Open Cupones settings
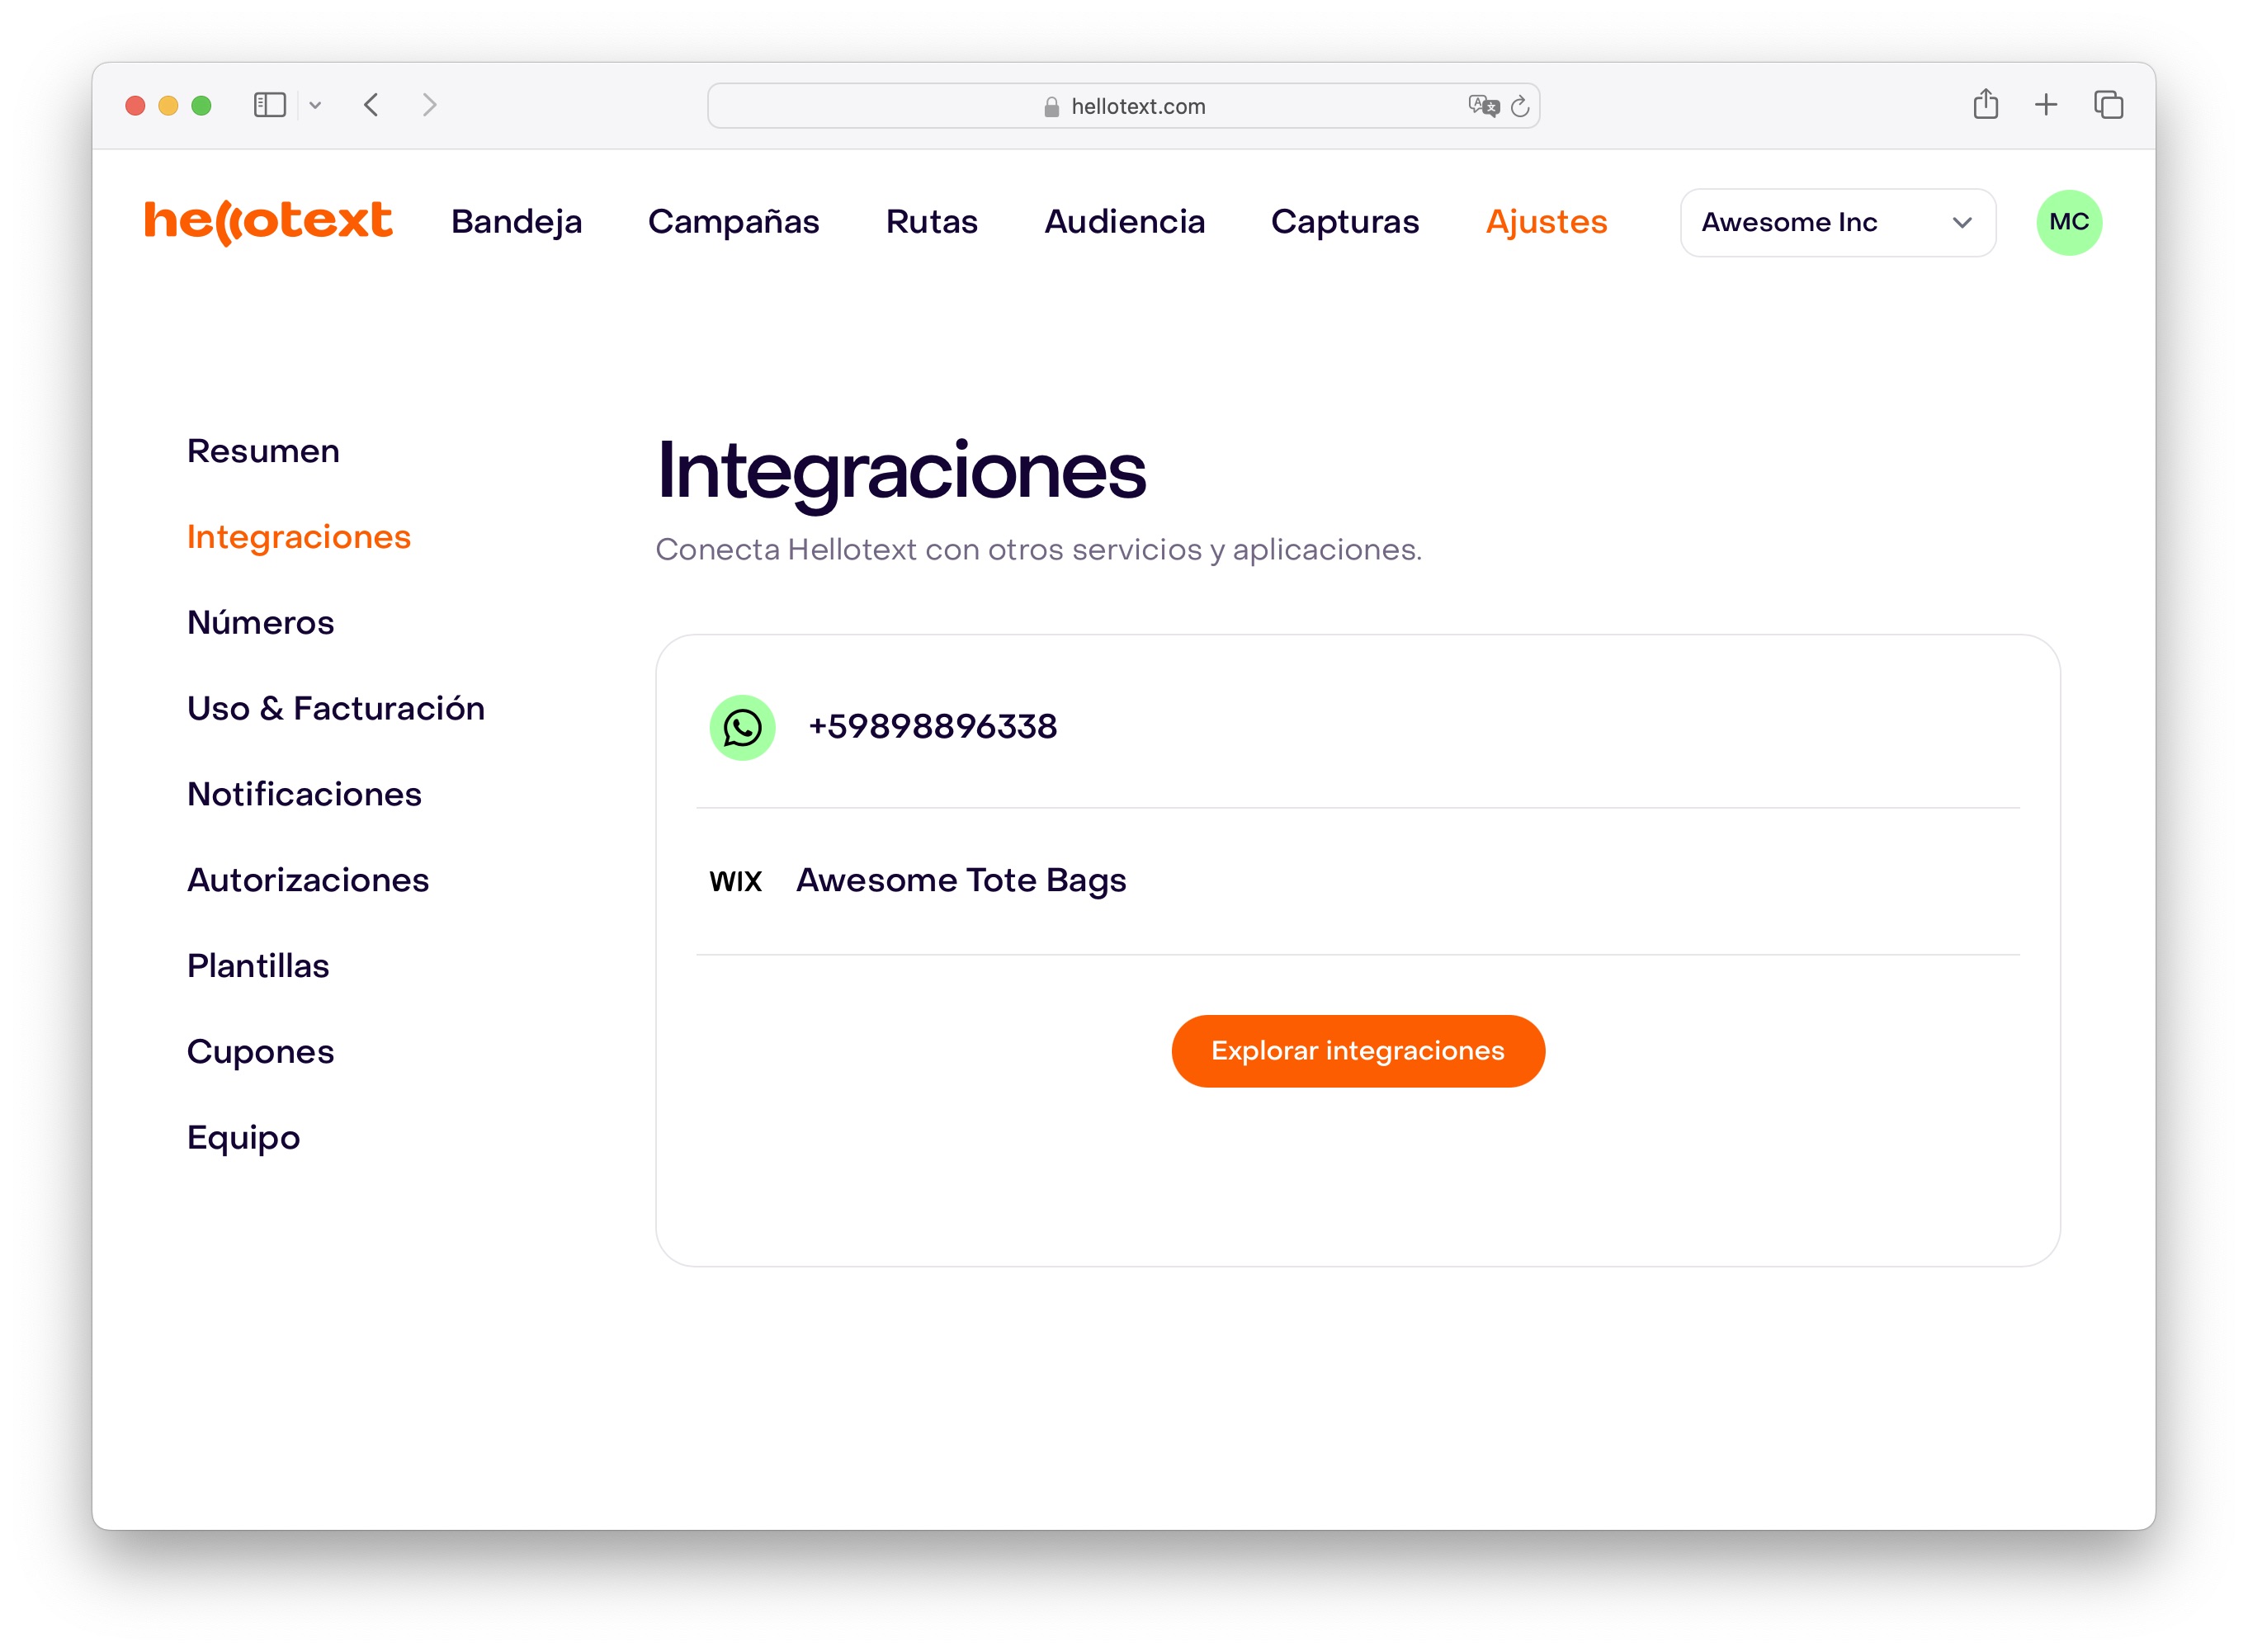Screen dimensions: 2248x1652 [260, 1052]
